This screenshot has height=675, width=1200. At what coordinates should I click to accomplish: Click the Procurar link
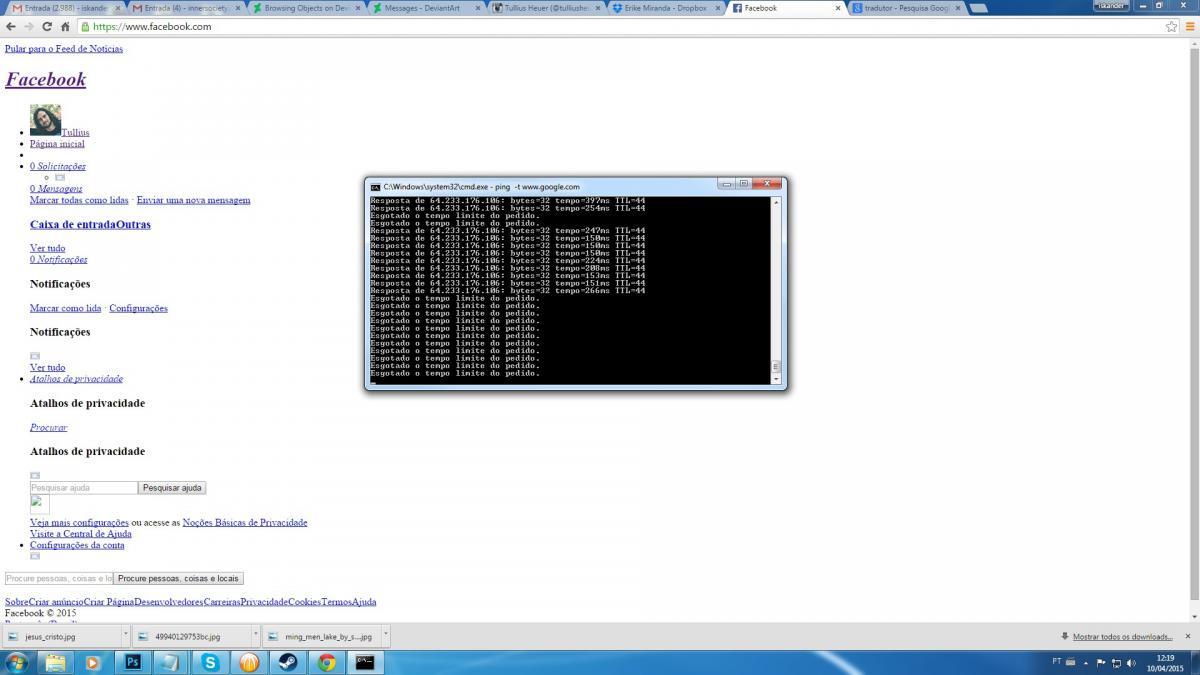point(48,428)
